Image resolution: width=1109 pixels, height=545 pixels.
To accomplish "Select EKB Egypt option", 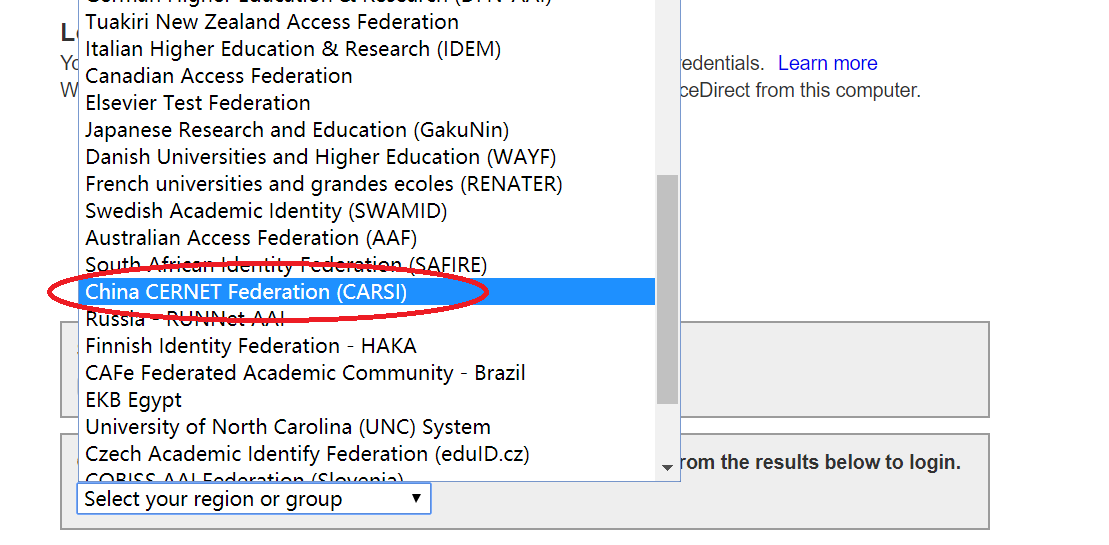I will click(x=134, y=400).
